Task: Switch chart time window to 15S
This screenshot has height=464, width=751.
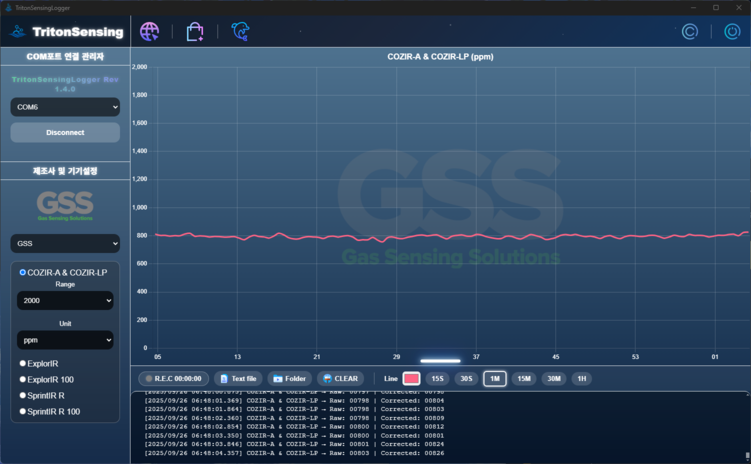Action: pyautogui.click(x=437, y=379)
